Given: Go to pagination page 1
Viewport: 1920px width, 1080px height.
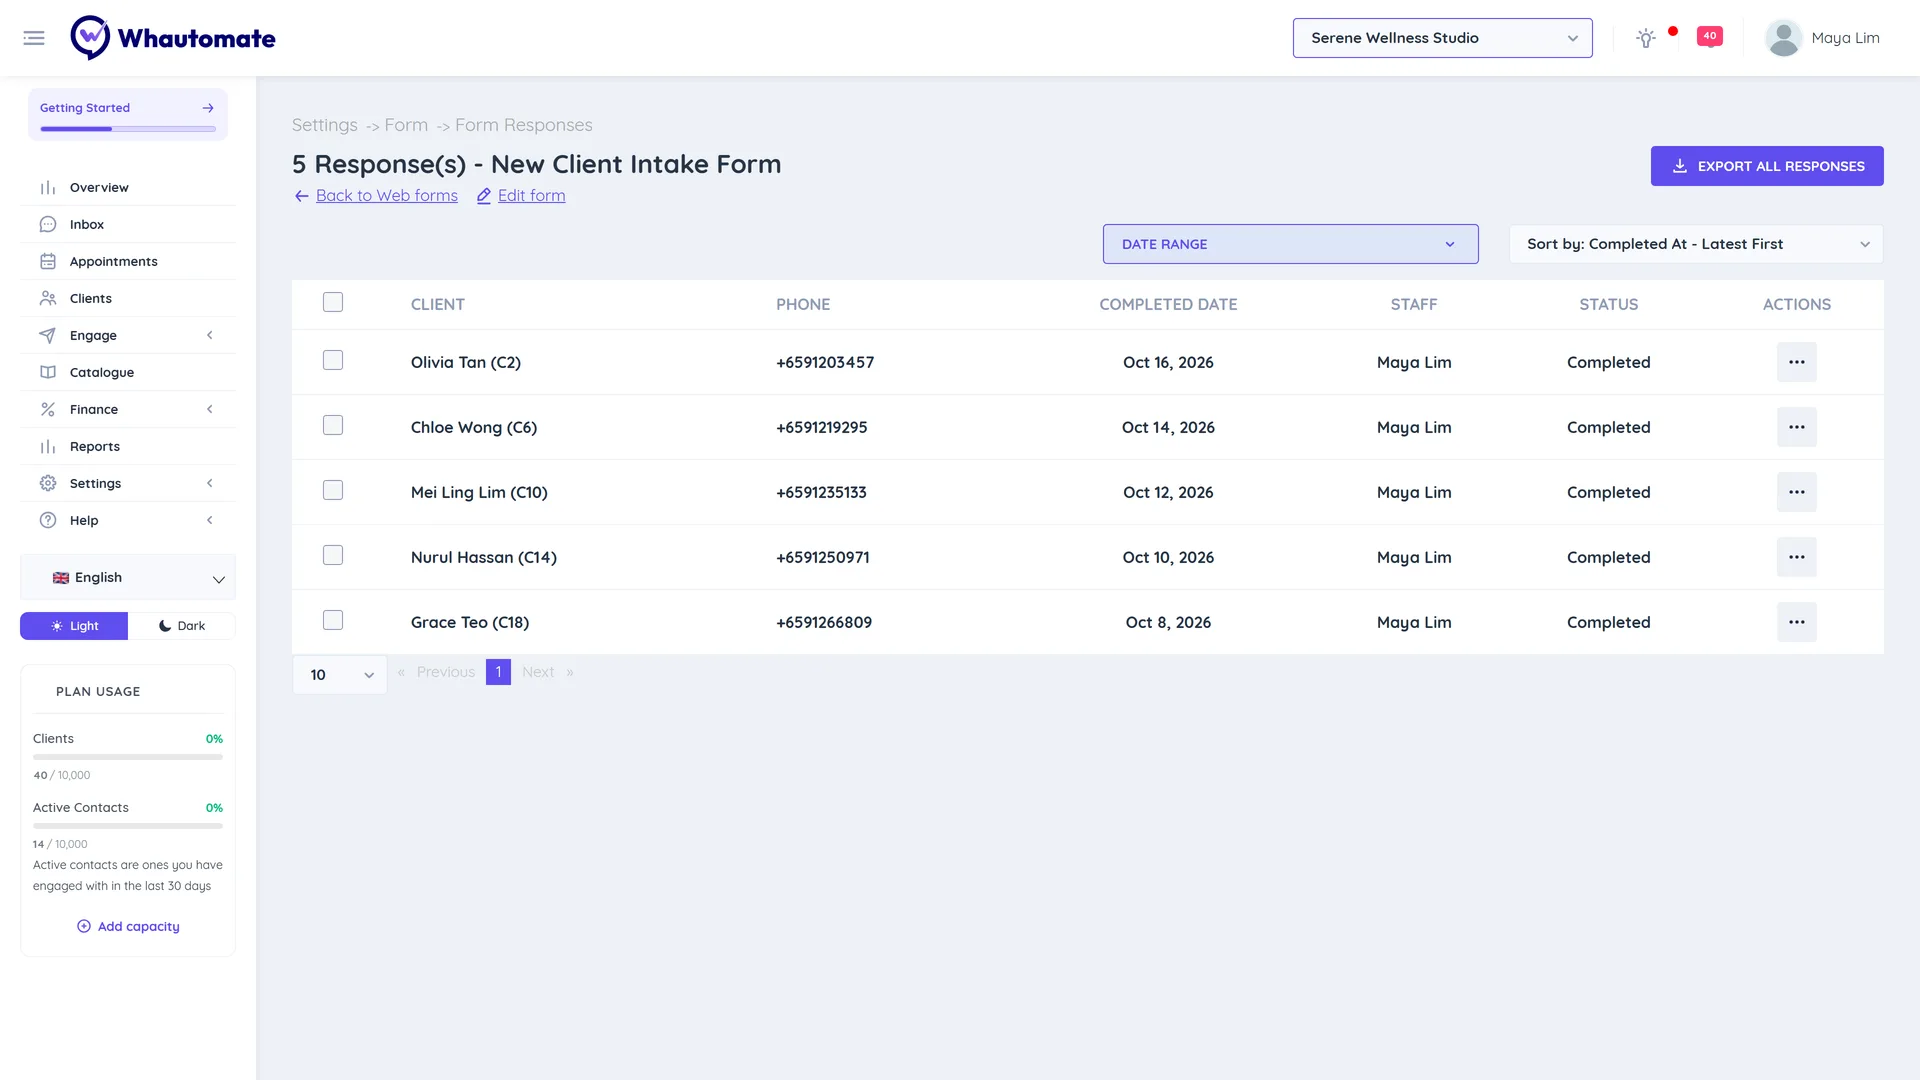Looking at the screenshot, I should click(x=498, y=672).
